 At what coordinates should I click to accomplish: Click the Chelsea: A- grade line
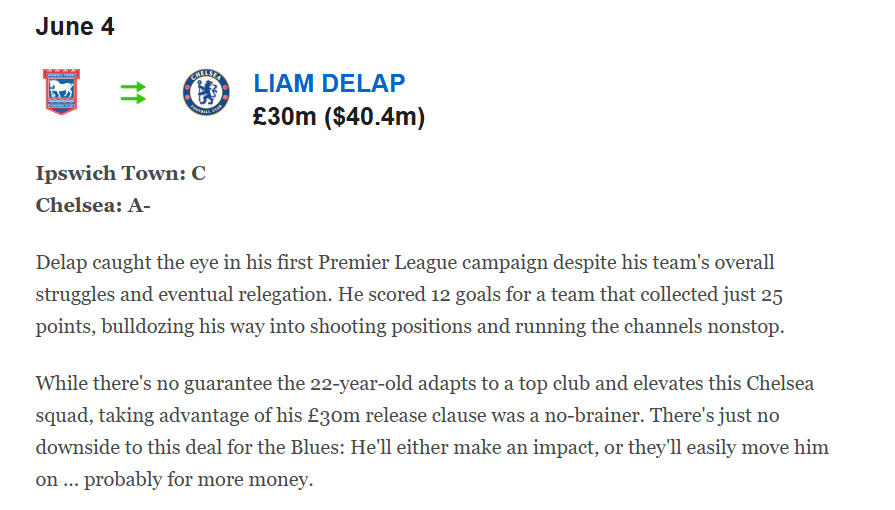tap(93, 205)
